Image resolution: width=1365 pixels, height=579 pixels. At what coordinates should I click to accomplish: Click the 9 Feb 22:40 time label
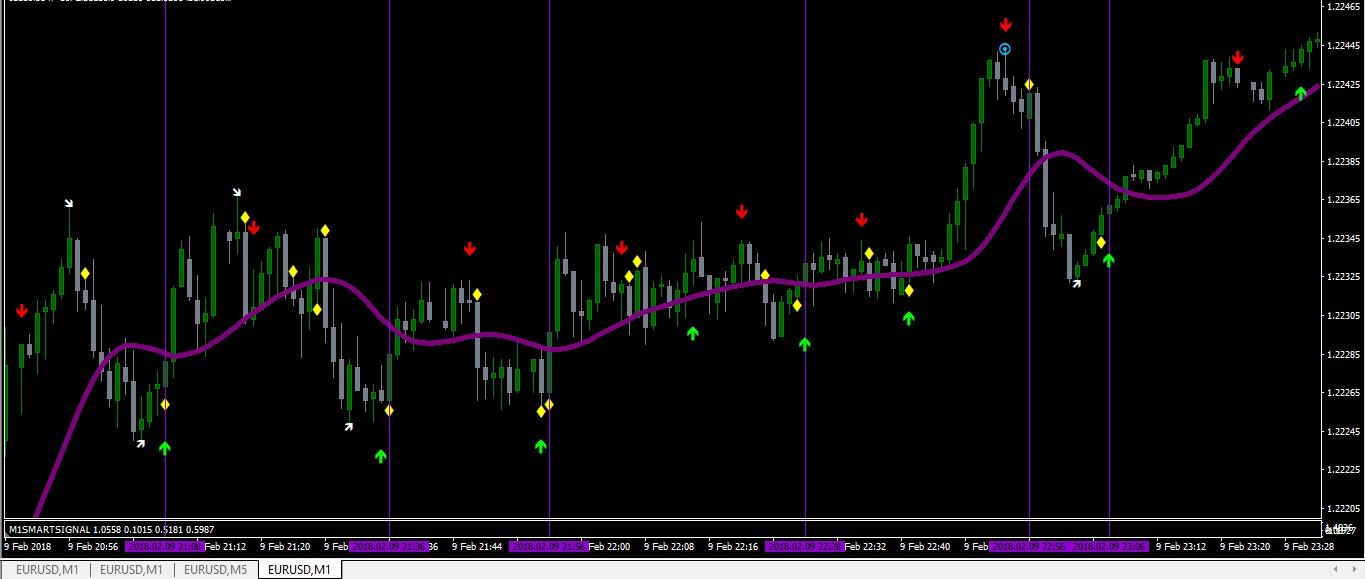[926, 547]
